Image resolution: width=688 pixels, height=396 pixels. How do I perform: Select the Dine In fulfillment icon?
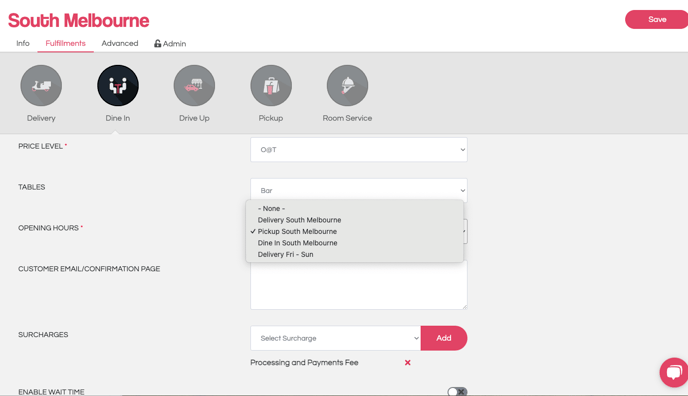tap(118, 86)
